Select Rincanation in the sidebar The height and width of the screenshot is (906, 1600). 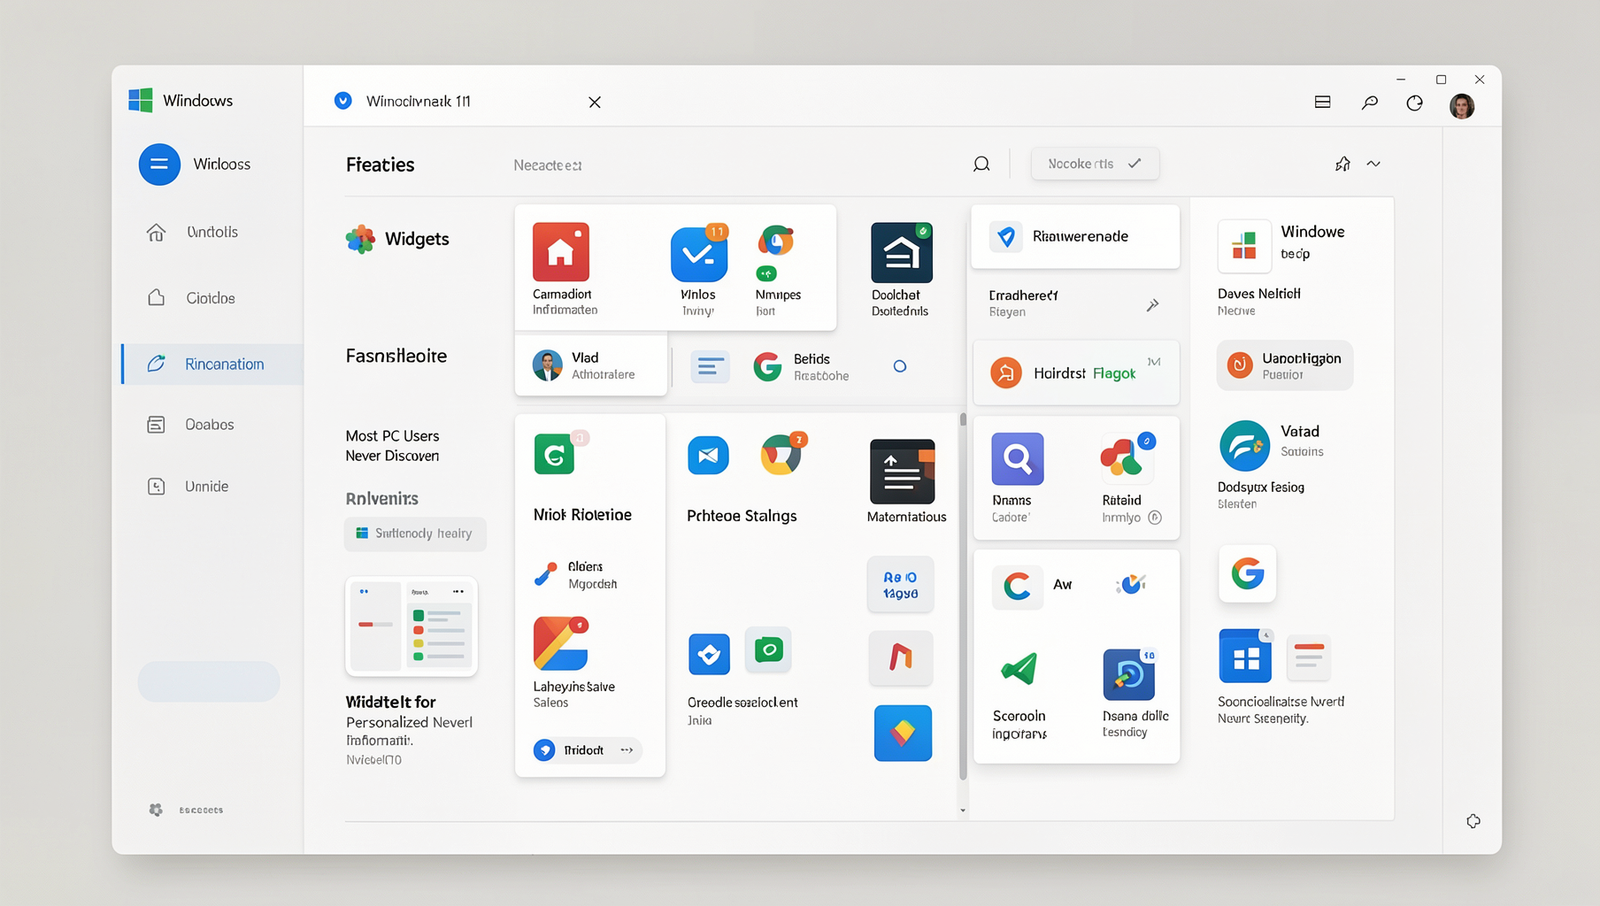pos(213,364)
